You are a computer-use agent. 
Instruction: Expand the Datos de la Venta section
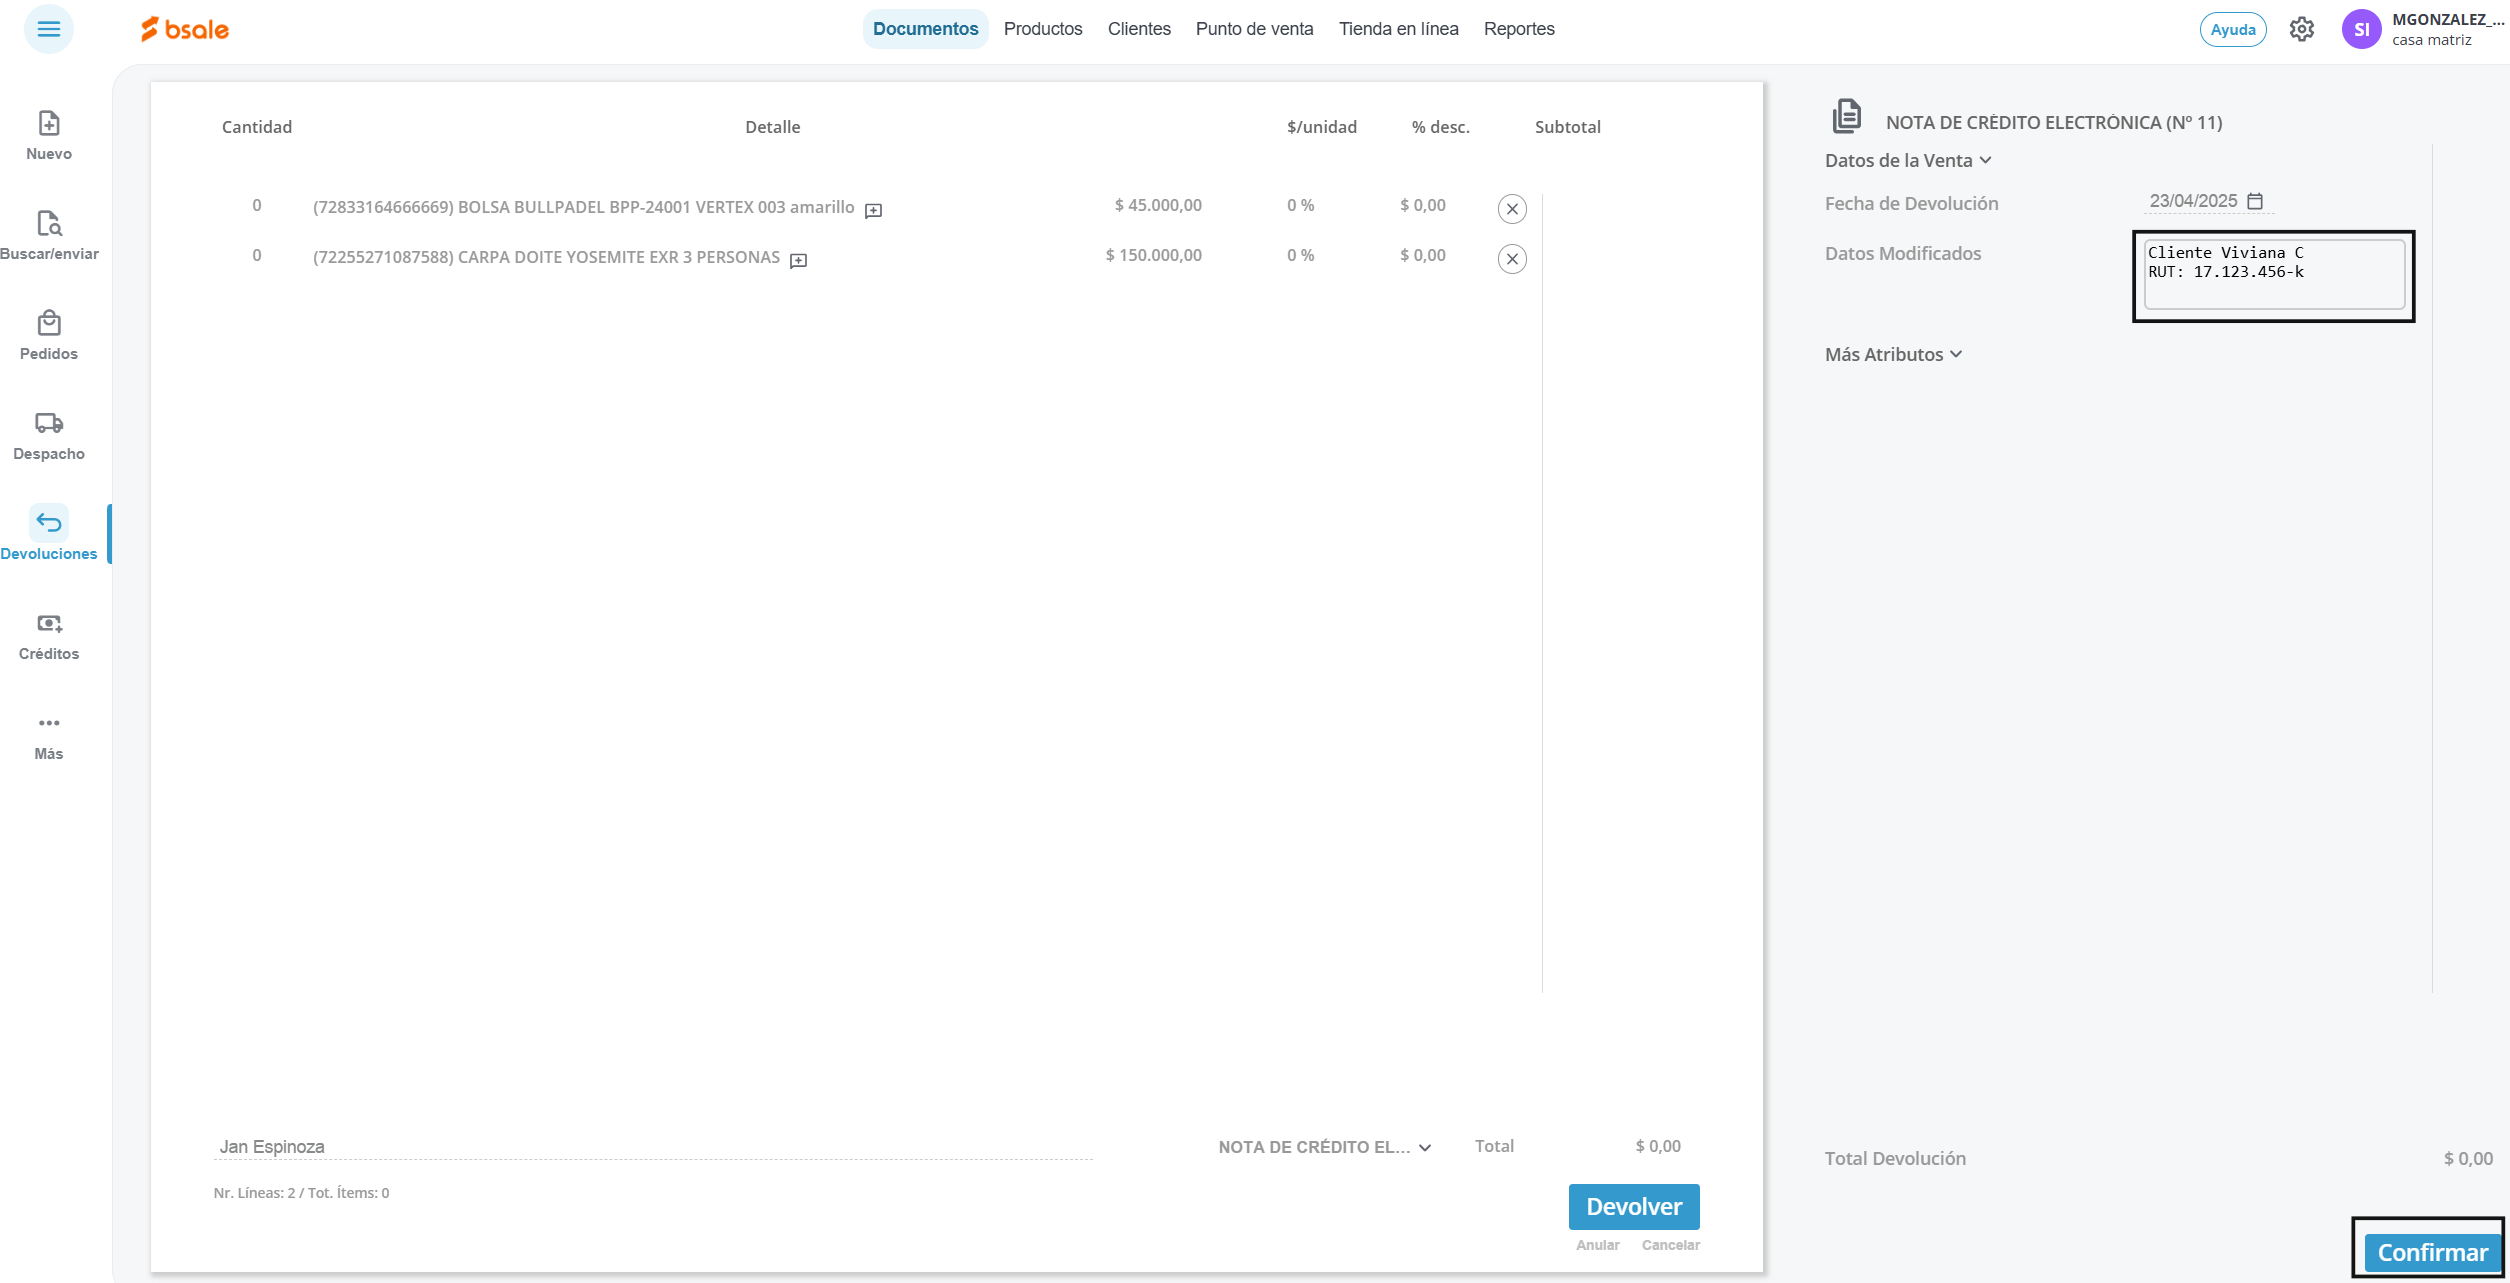pos(1907,161)
